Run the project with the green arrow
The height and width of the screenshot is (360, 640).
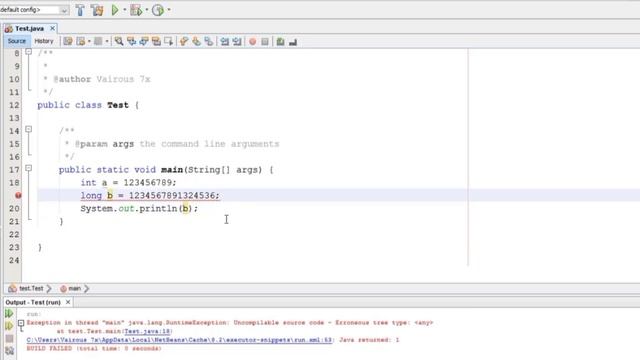tap(115, 10)
